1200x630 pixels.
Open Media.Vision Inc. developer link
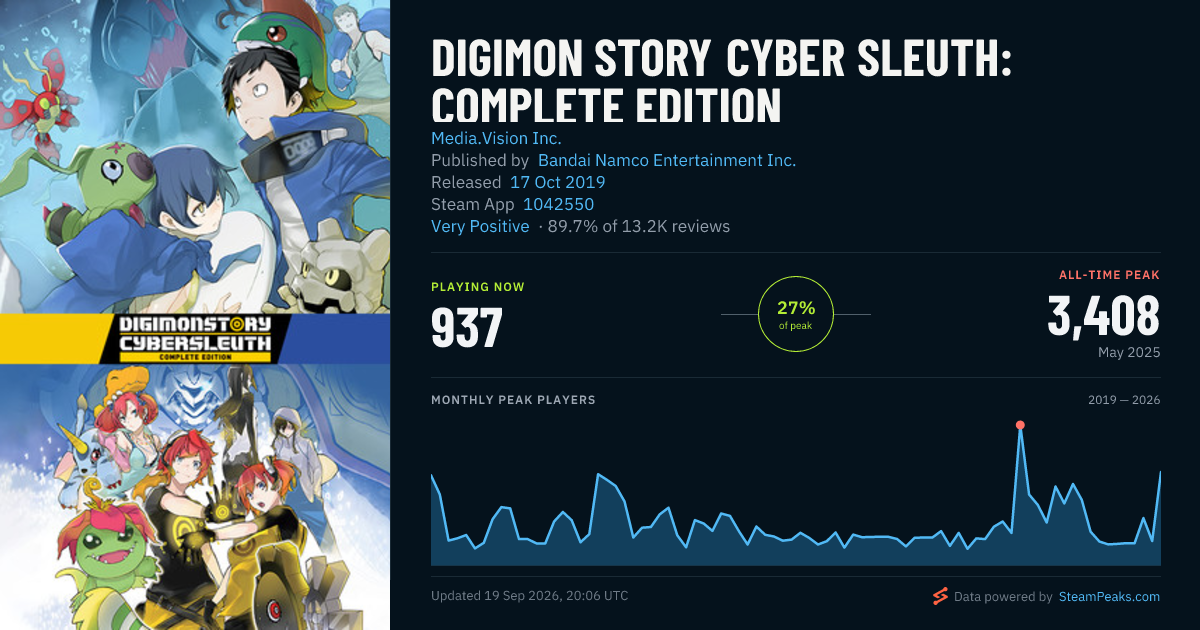496,138
